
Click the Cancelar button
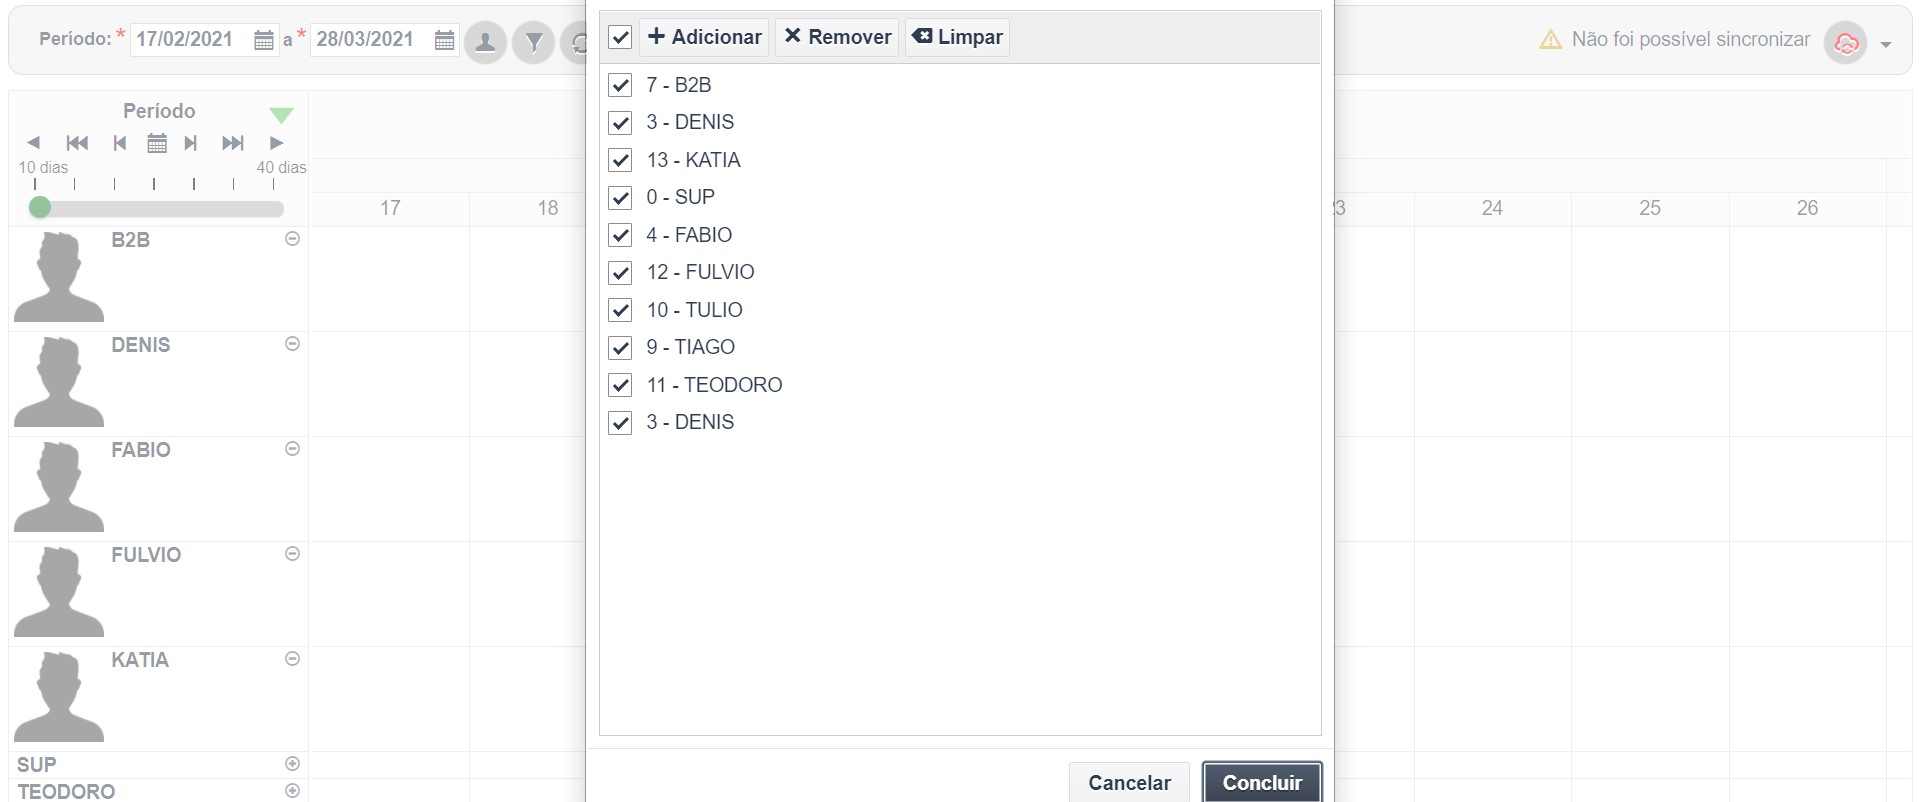click(1129, 782)
